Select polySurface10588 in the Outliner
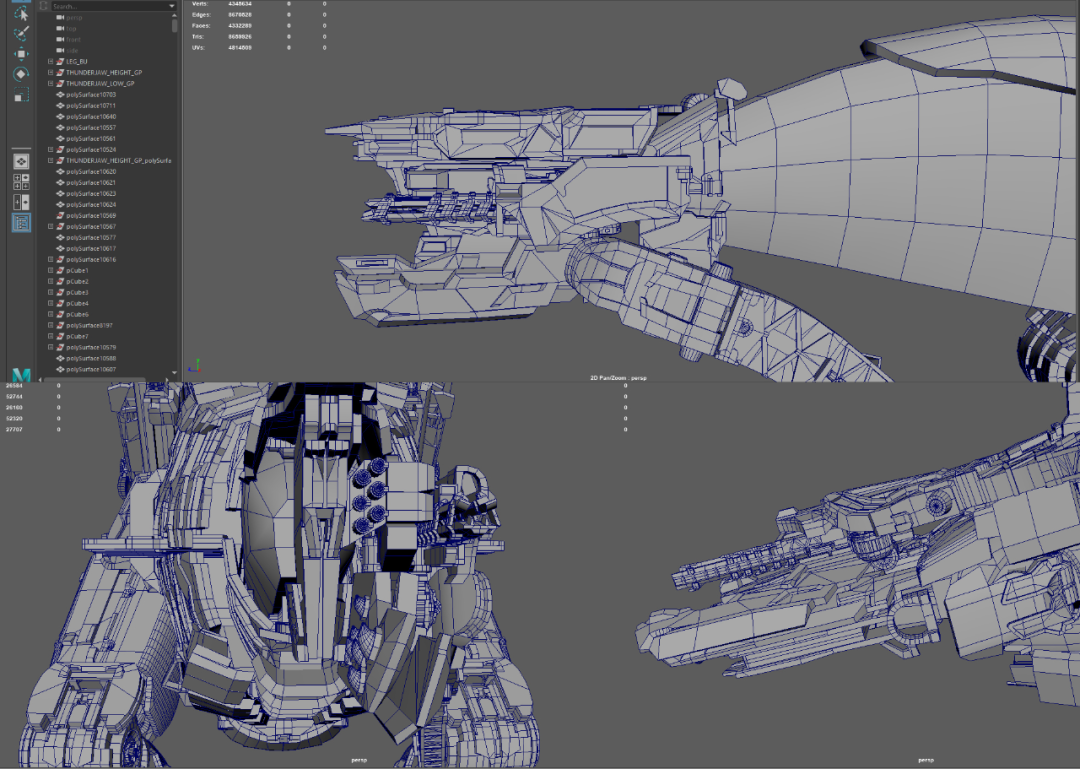 click(91, 358)
